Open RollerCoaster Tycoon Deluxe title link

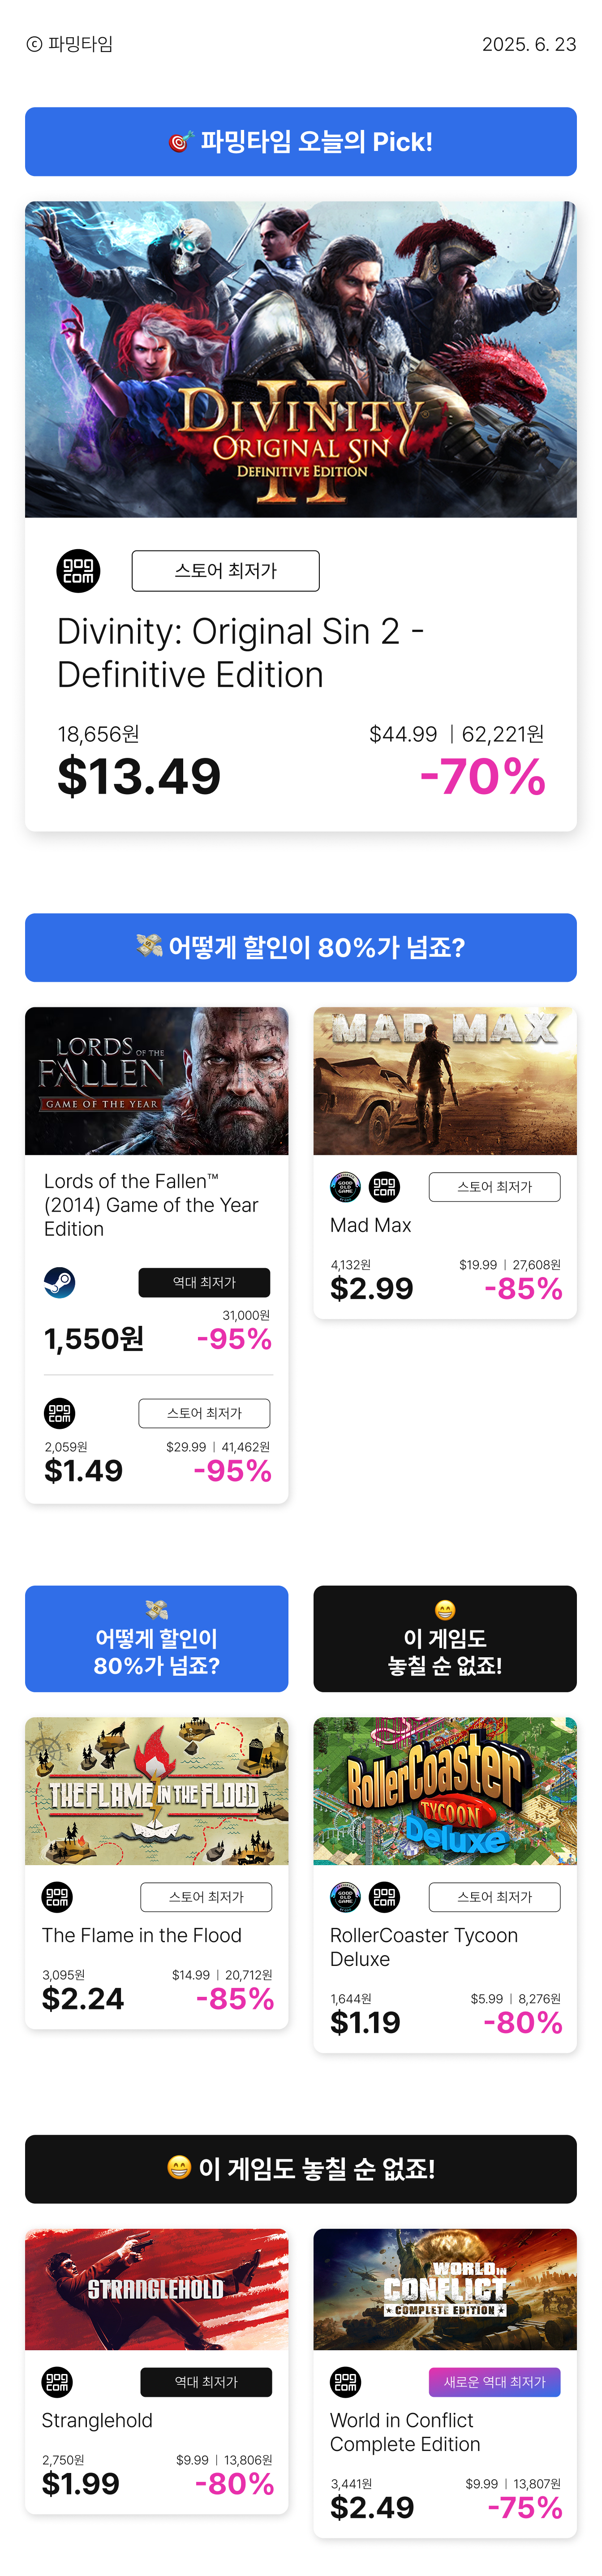coord(424,1947)
